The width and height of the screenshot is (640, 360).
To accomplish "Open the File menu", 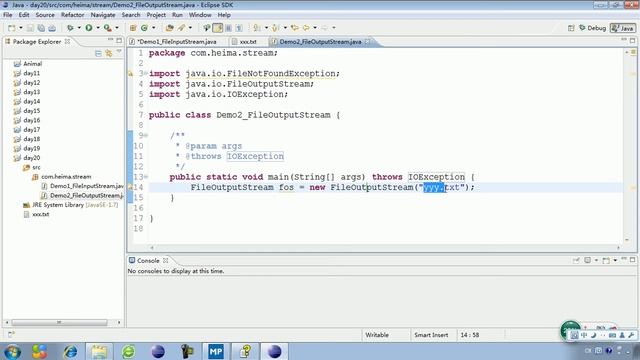I will [7, 15].
